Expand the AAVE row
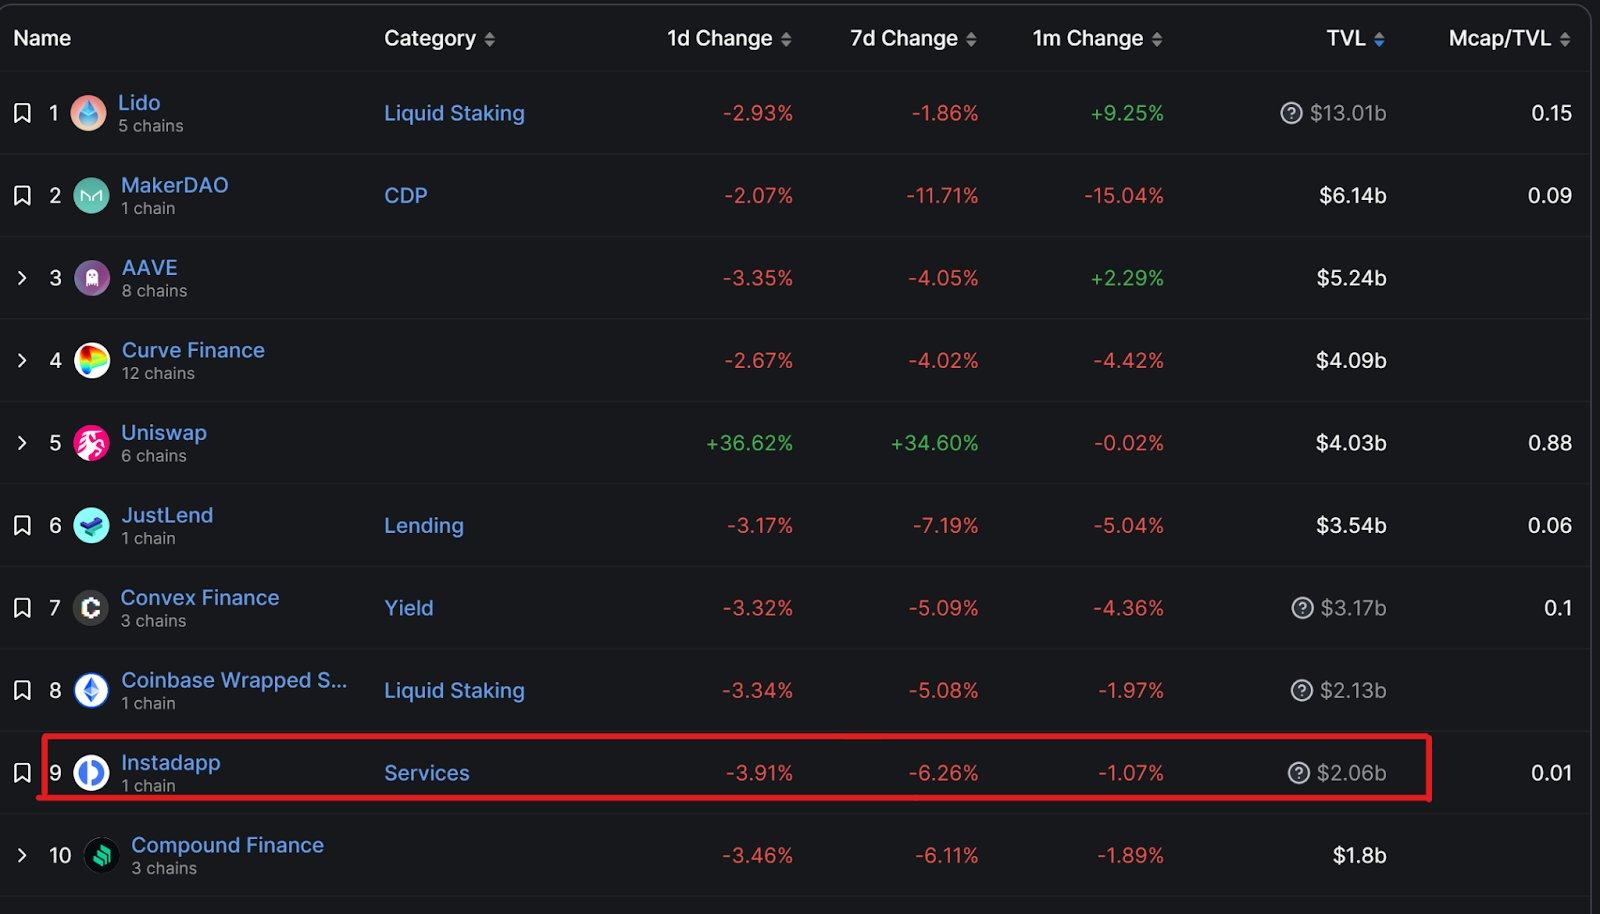 22,278
